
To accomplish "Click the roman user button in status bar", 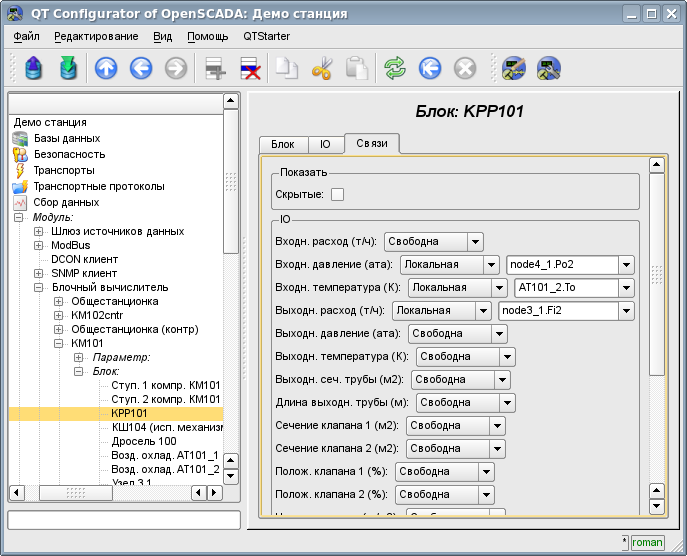I will point(647,542).
